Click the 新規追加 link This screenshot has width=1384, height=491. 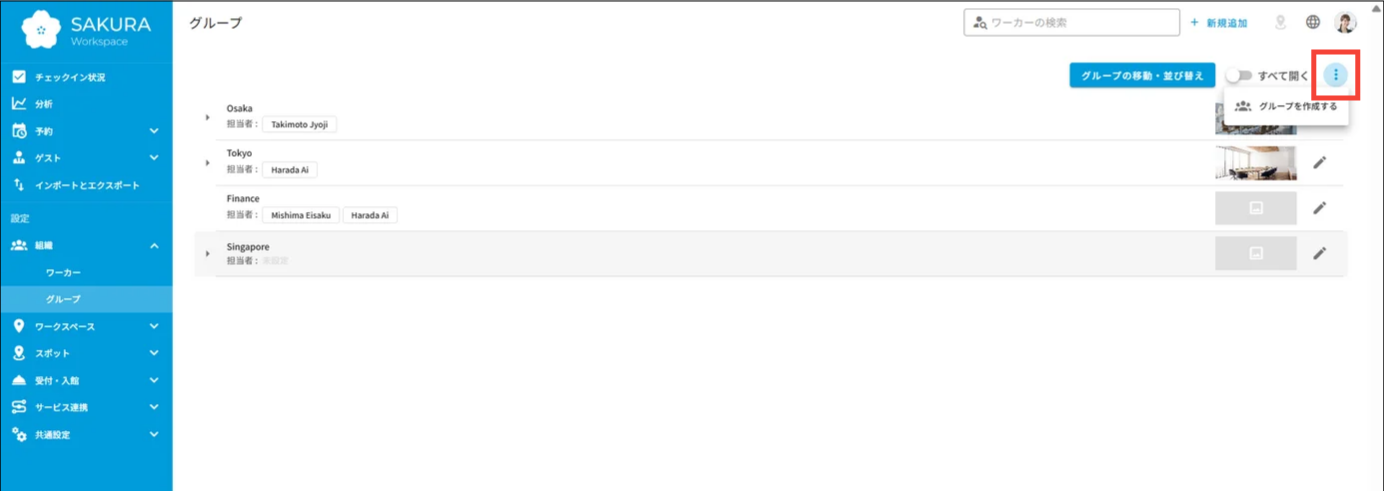pos(1218,23)
